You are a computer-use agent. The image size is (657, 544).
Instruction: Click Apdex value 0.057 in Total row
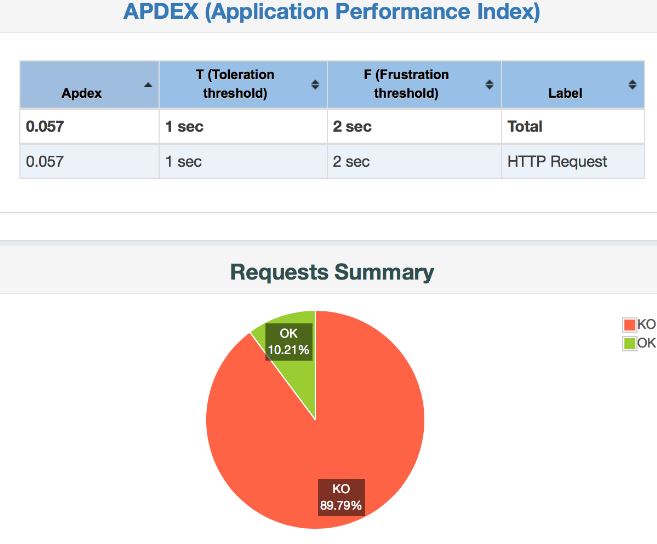click(45, 127)
